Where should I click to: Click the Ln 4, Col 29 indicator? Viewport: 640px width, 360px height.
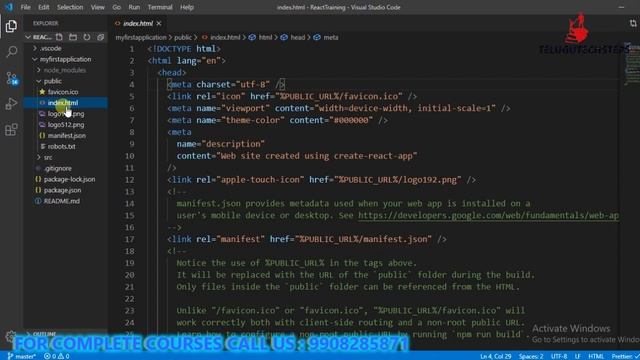(496, 356)
